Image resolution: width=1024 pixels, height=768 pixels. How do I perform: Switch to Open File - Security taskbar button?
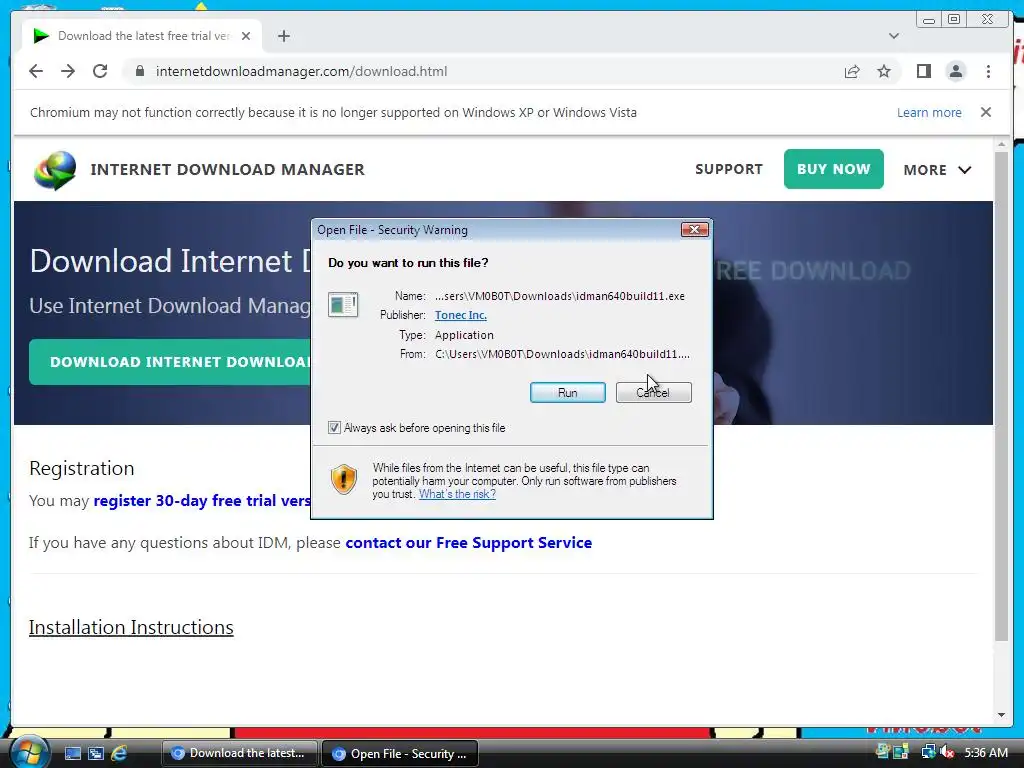pyautogui.click(x=400, y=754)
